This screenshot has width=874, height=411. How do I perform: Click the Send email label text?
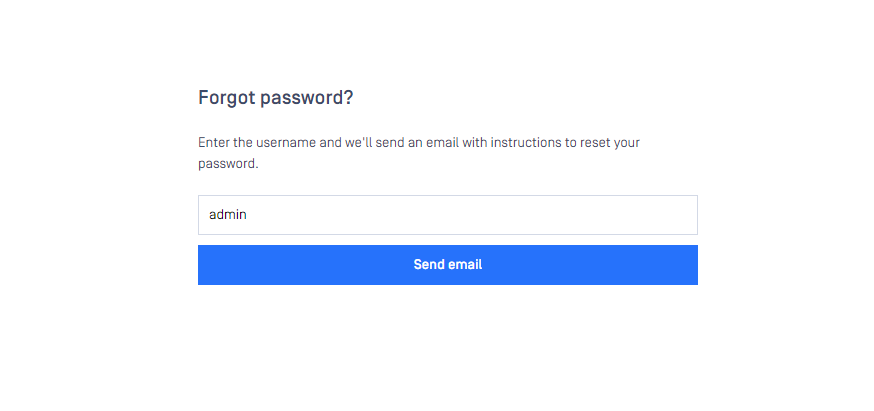point(448,264)
